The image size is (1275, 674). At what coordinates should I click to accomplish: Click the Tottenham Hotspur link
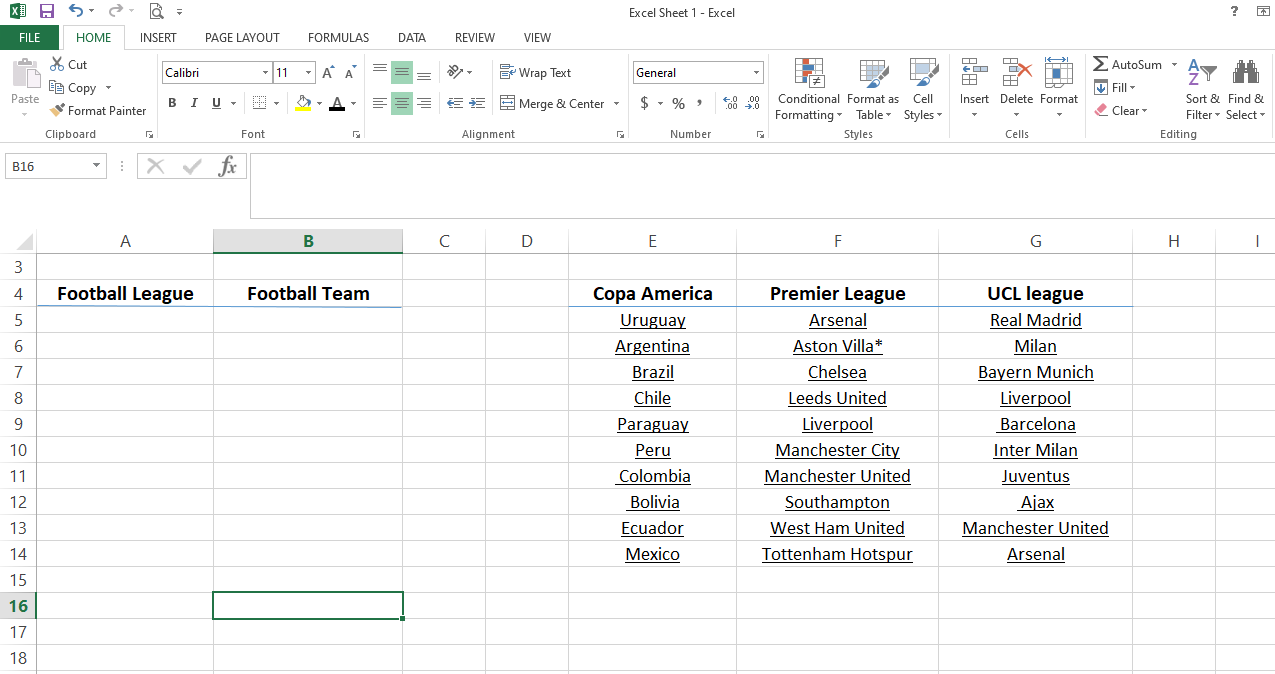(837, 553)
